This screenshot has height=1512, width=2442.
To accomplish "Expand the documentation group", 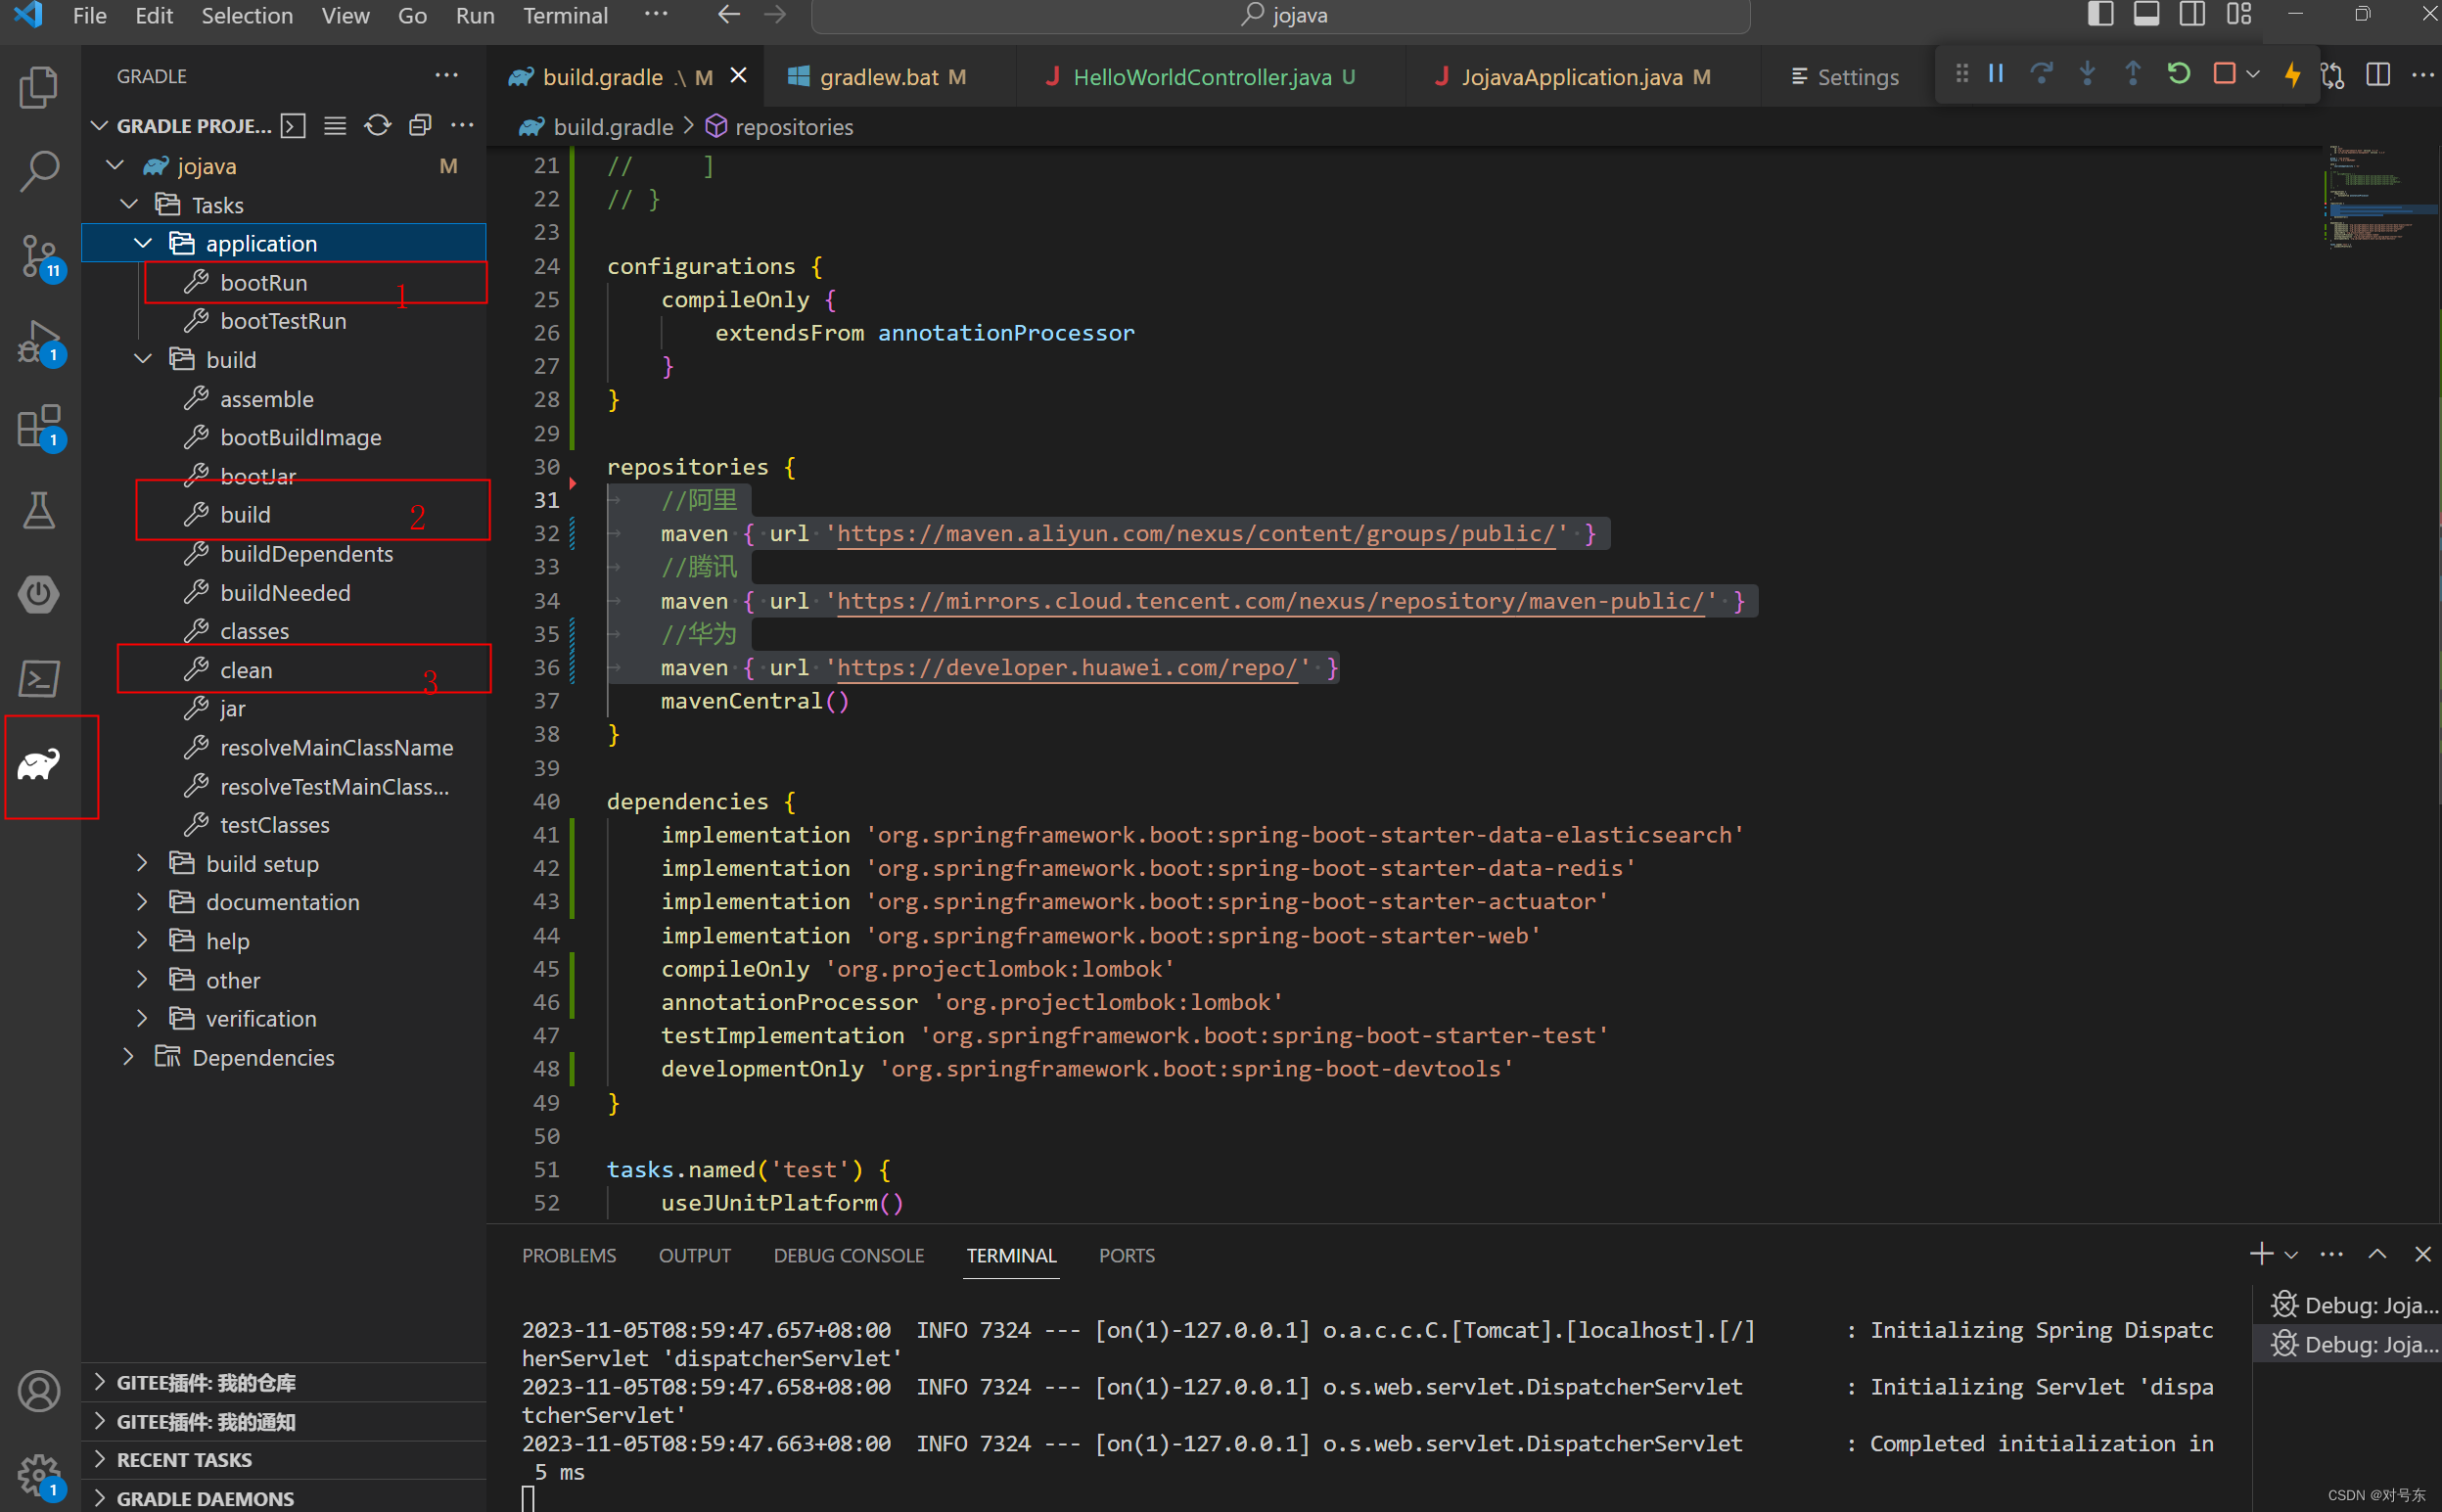I will 143,901.
